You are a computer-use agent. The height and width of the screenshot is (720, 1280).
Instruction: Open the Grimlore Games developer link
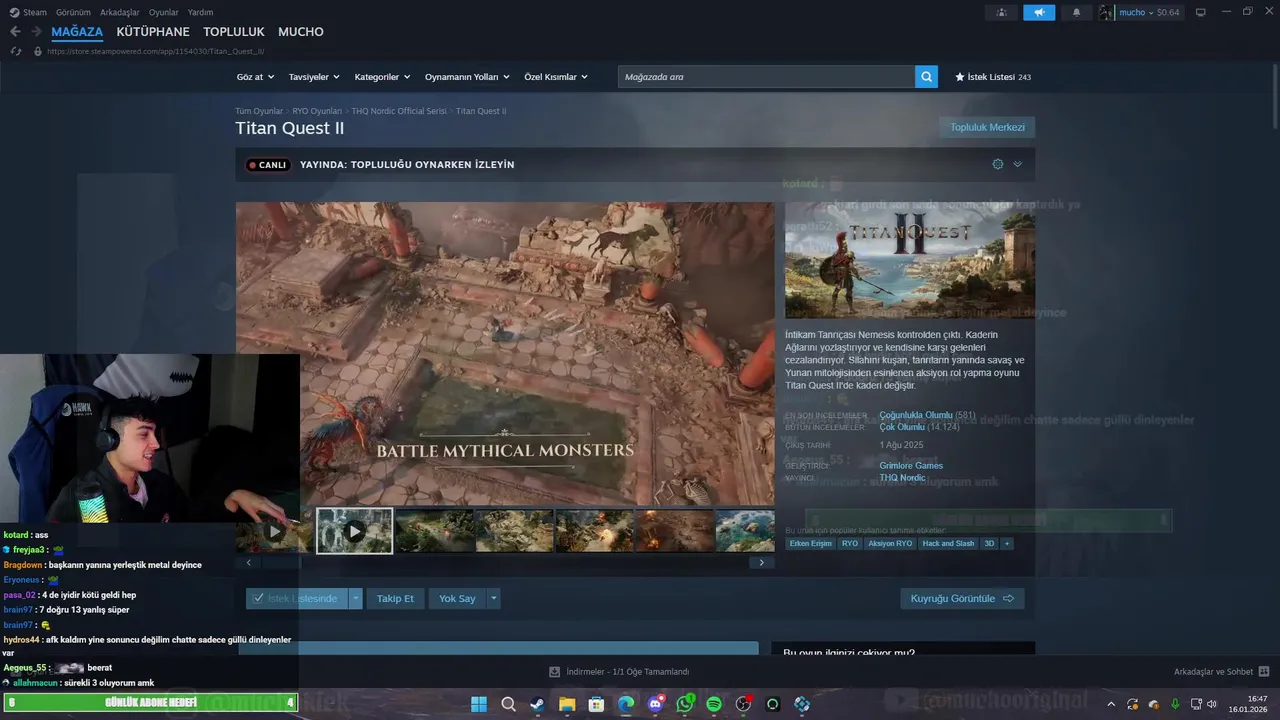point(911,466)
